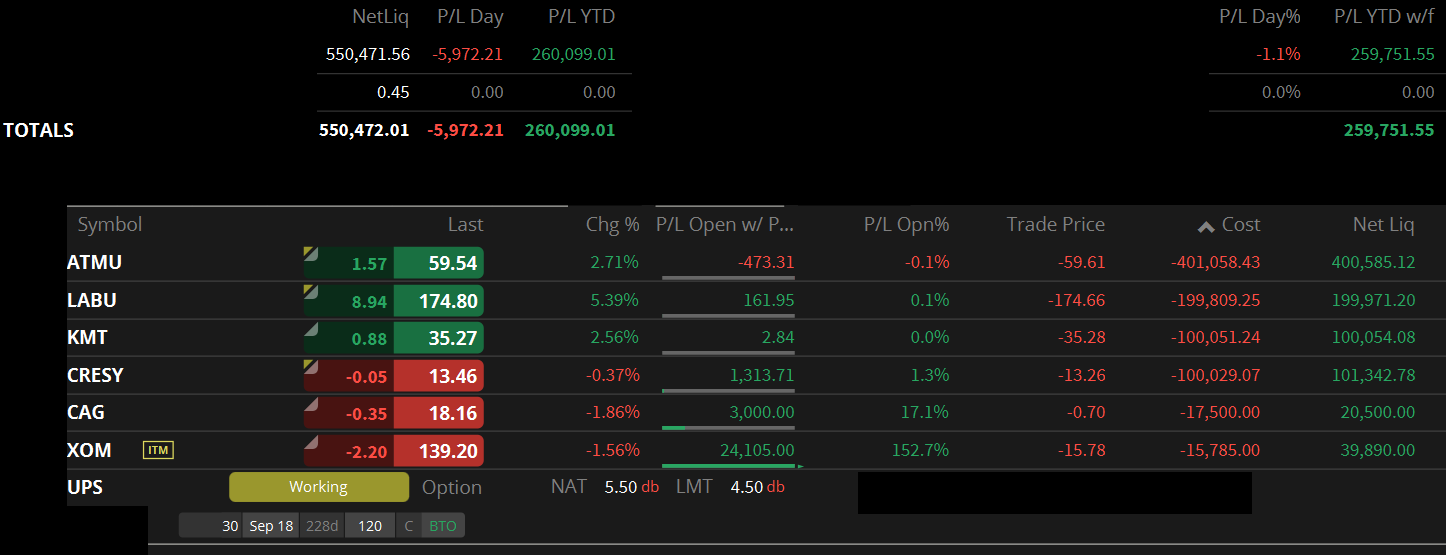Select the LABU symbol row
This screenshot has width=1446, height=555.
[92, 300]
